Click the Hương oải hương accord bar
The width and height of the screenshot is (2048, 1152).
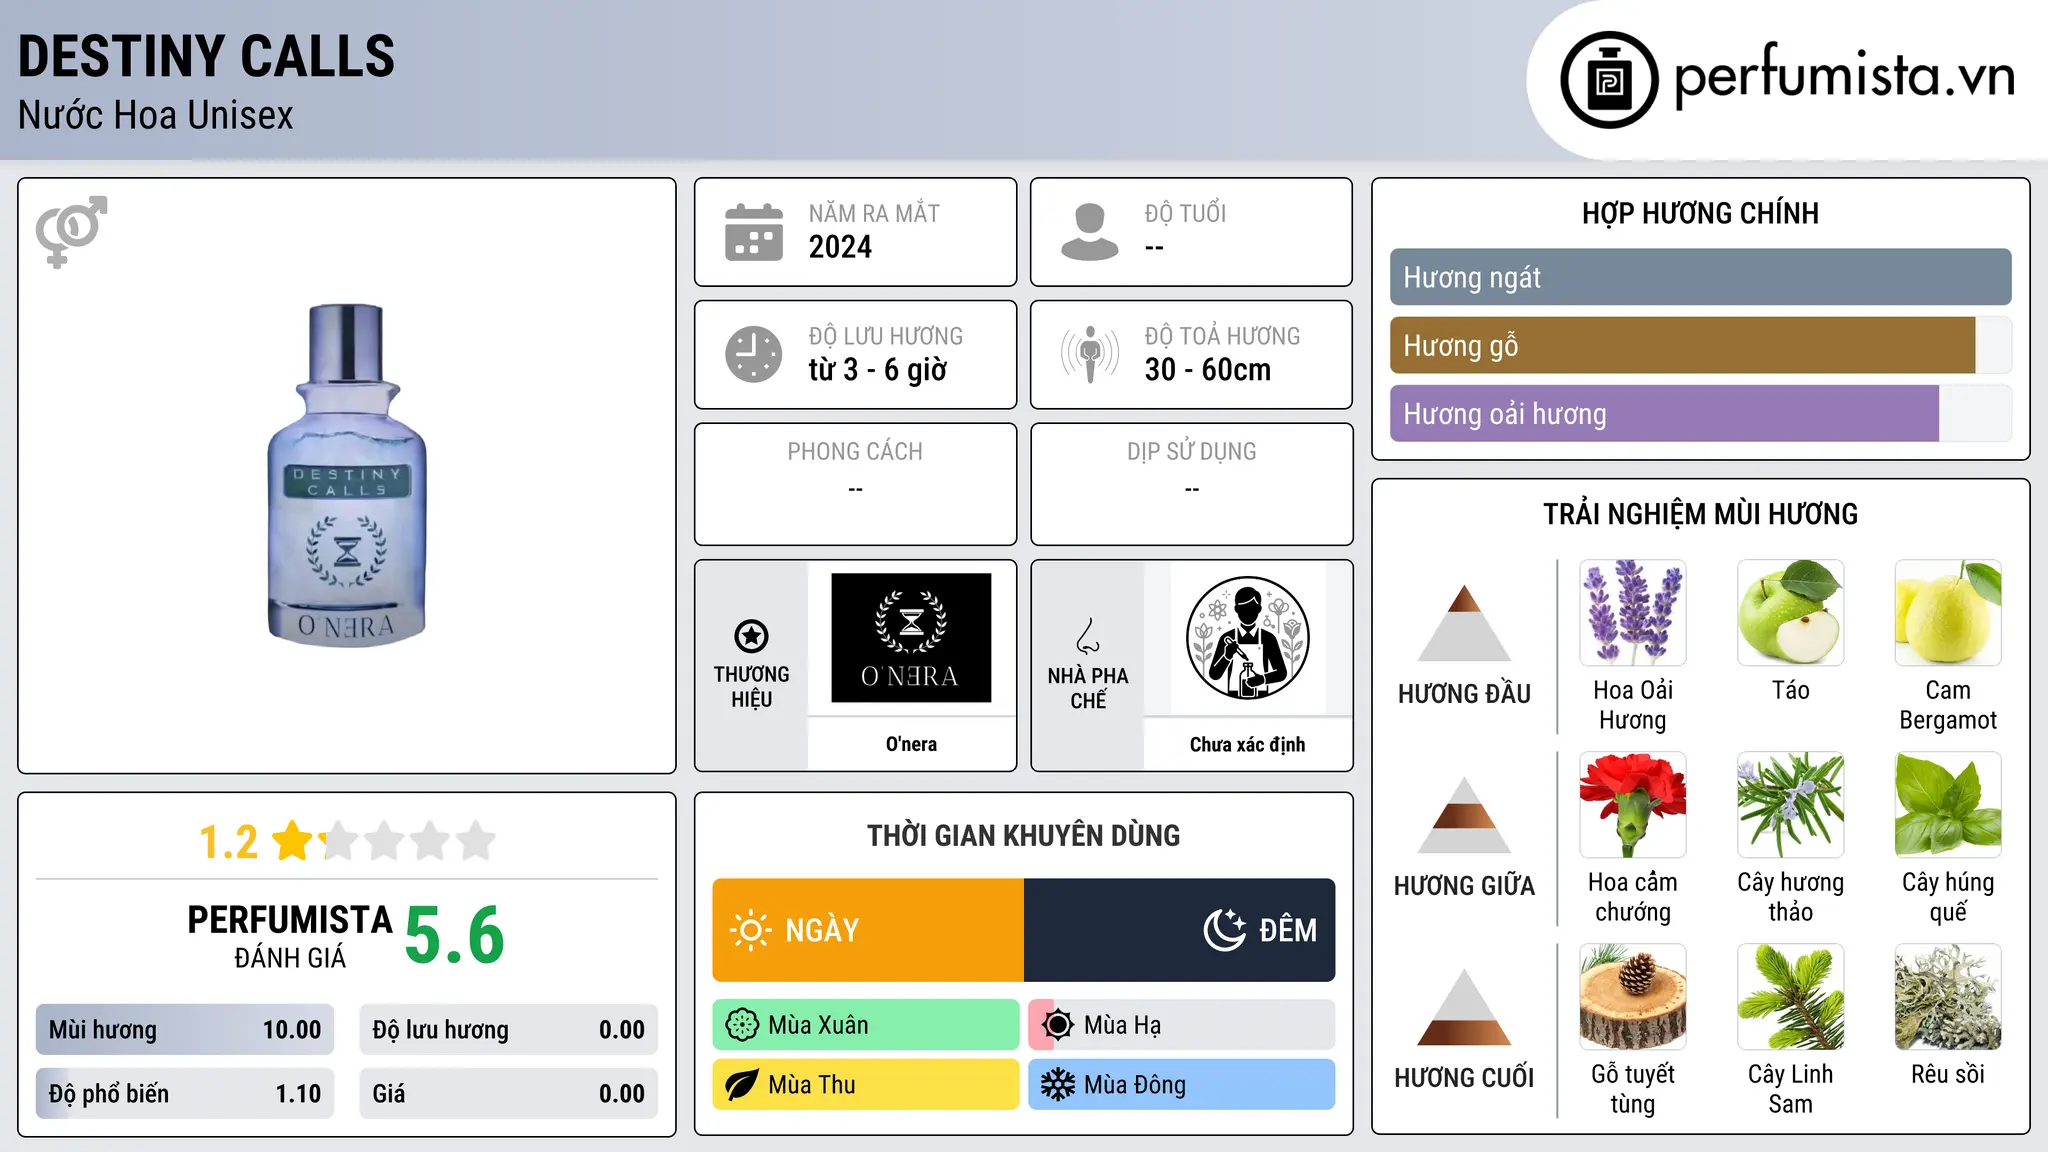[x=1700, y=413]
